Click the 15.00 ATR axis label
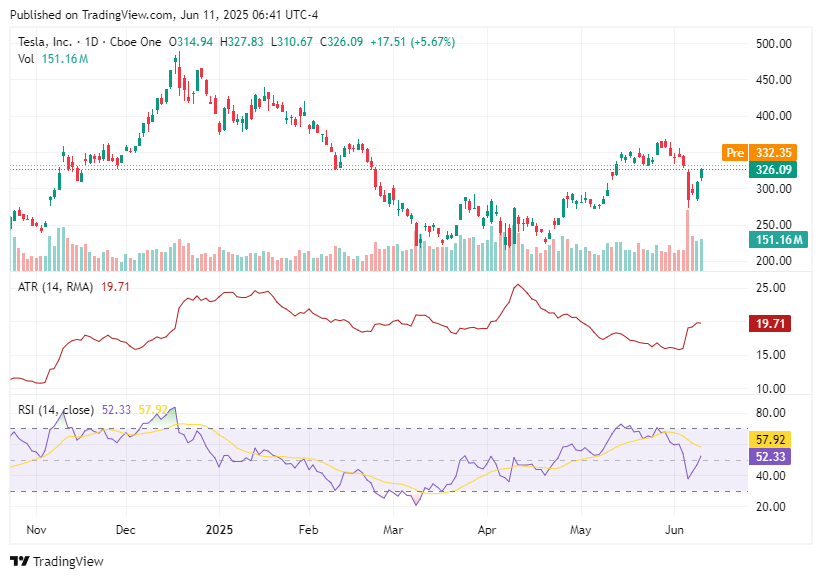This screenshot has height=579, width=822. (x=771, y=355)
